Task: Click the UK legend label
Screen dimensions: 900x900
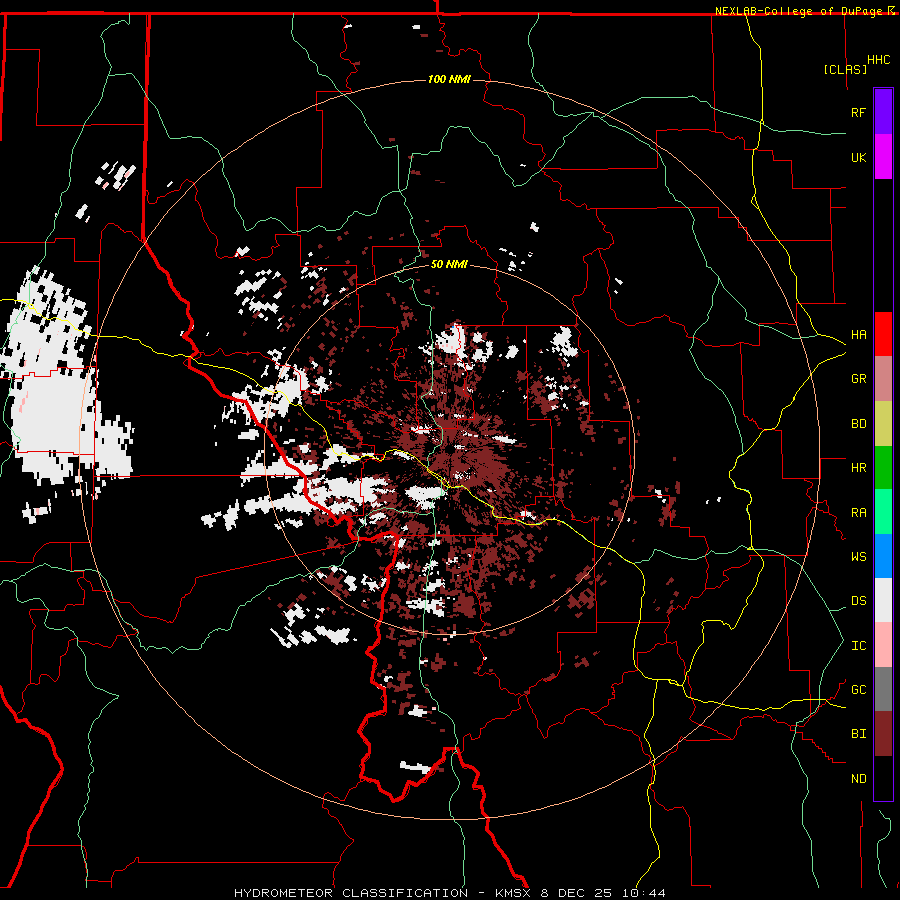Action: [858, 157]
